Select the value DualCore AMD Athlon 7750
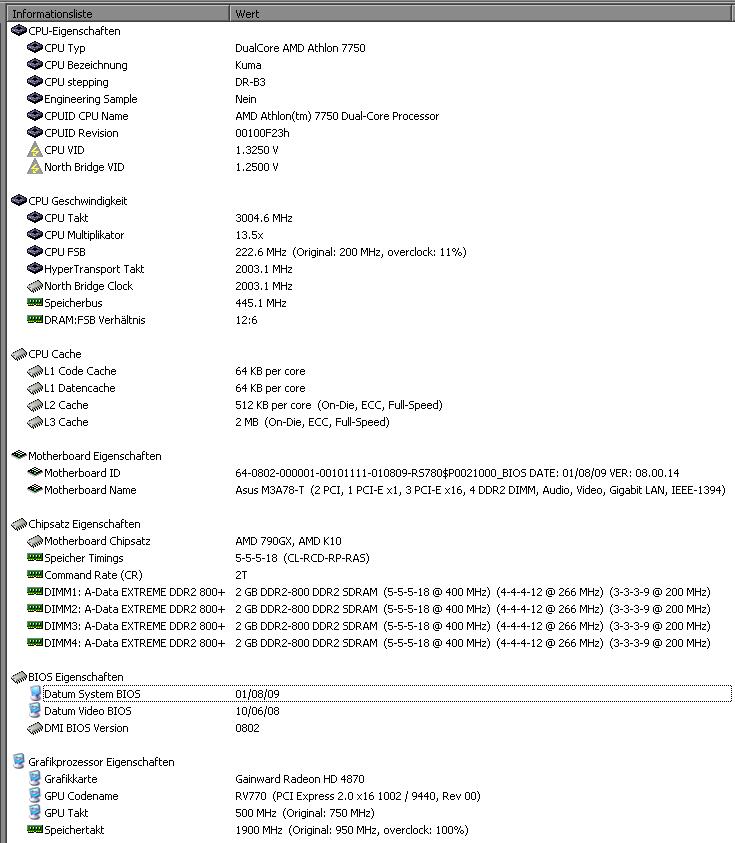The width and height of the screenshot is (735, 843). (x=300, y=48)
